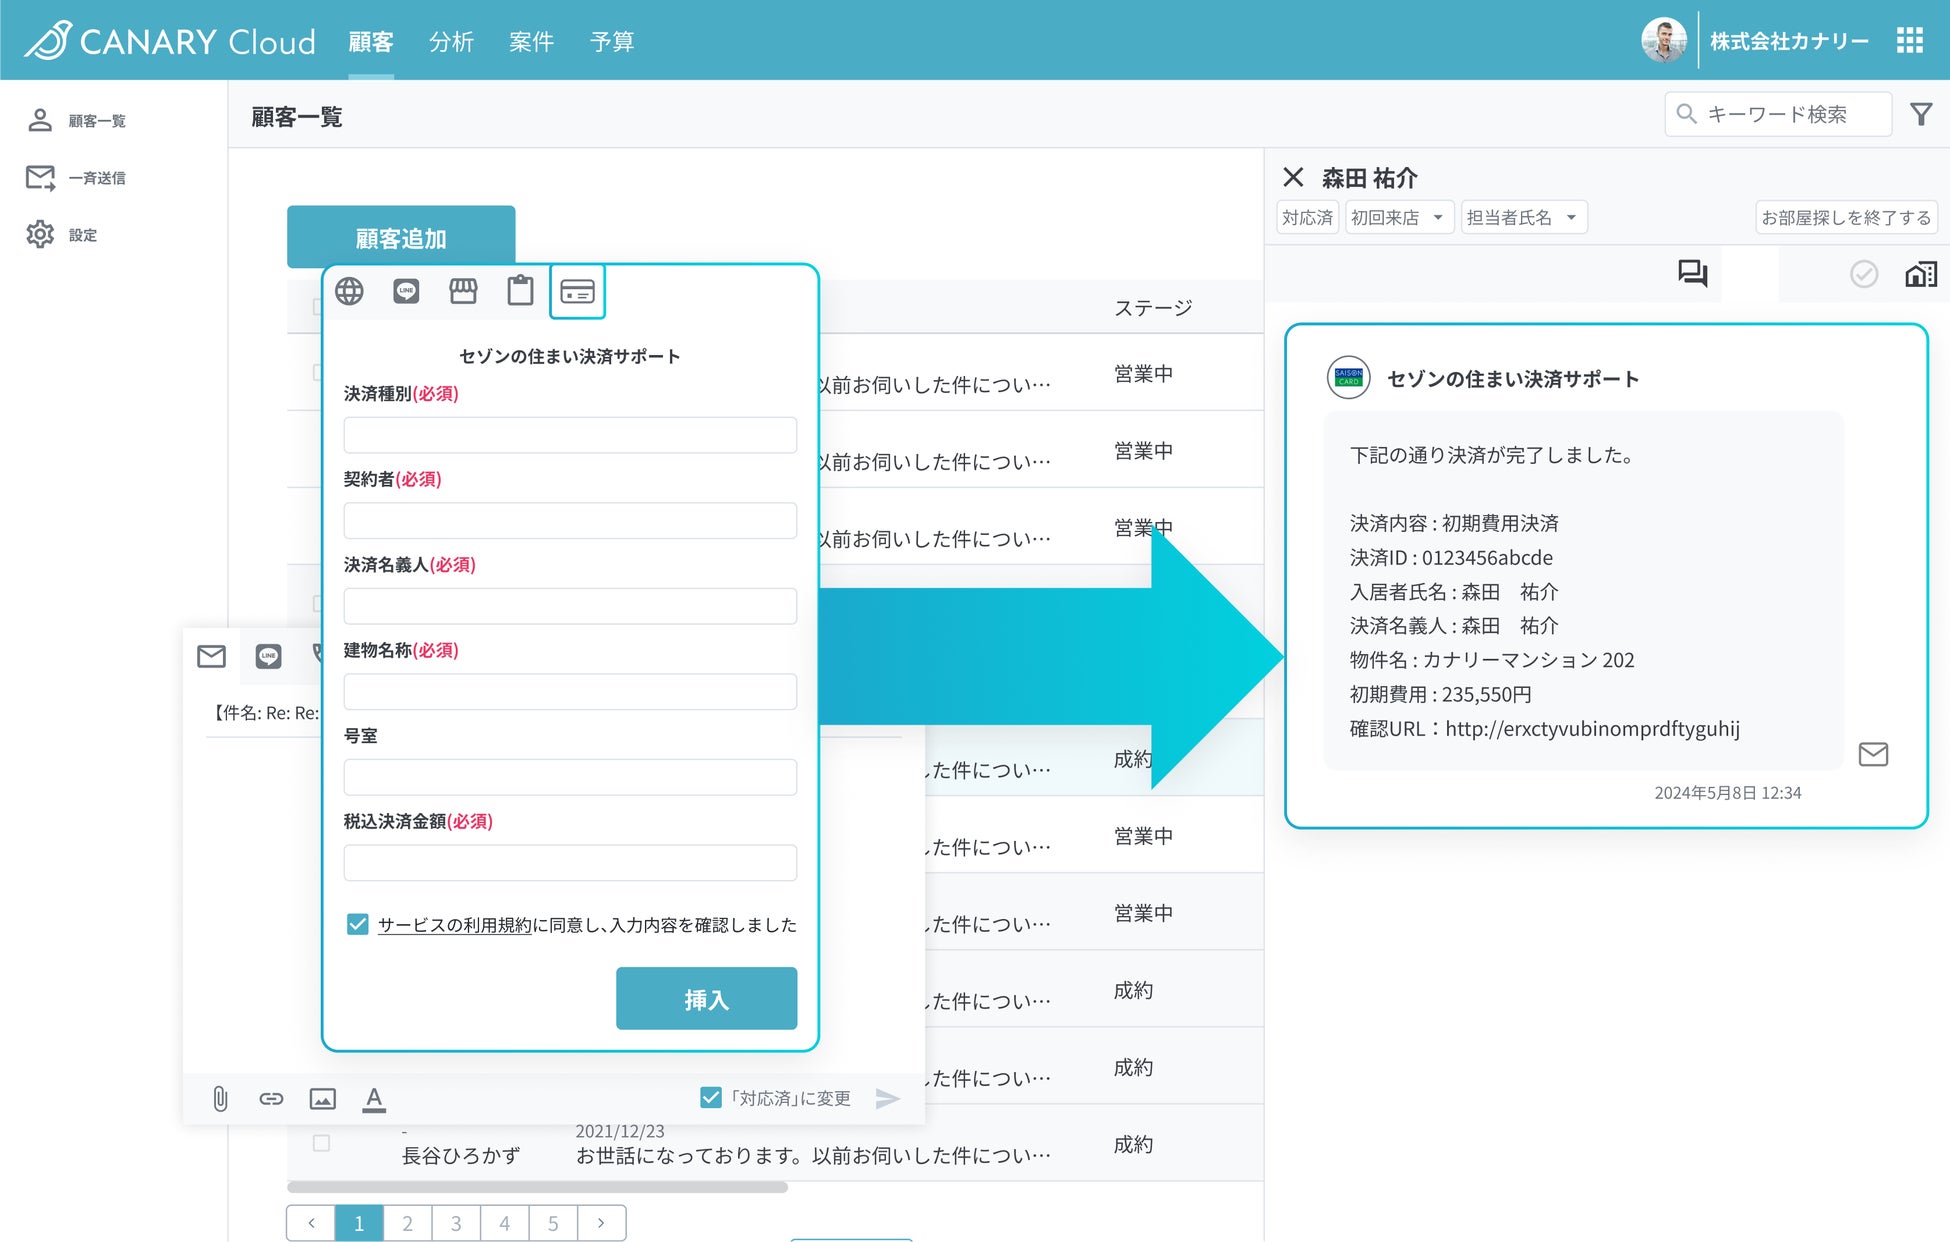Check the row checkbox for 長谷ひろかず
The height and width of the screenshot is (1242, 1950).
(321, 1142)
